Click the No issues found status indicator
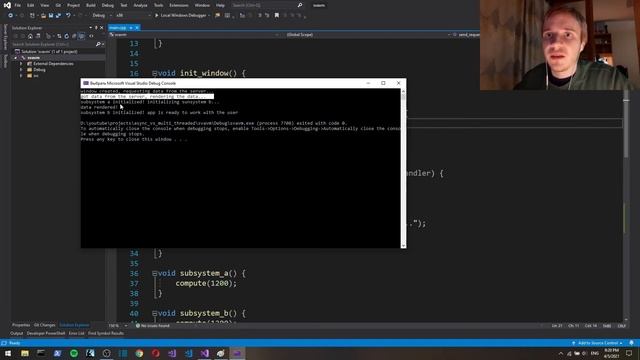The width and height of the screenshot is (640, 360). pos(152,326)
